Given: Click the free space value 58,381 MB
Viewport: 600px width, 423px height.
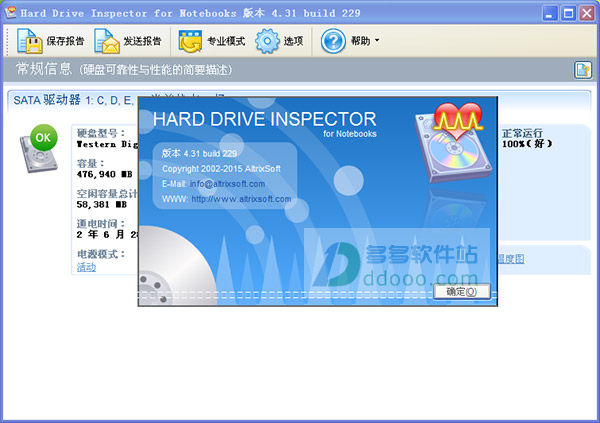Looking at the screenshot, I should (102, 205).
